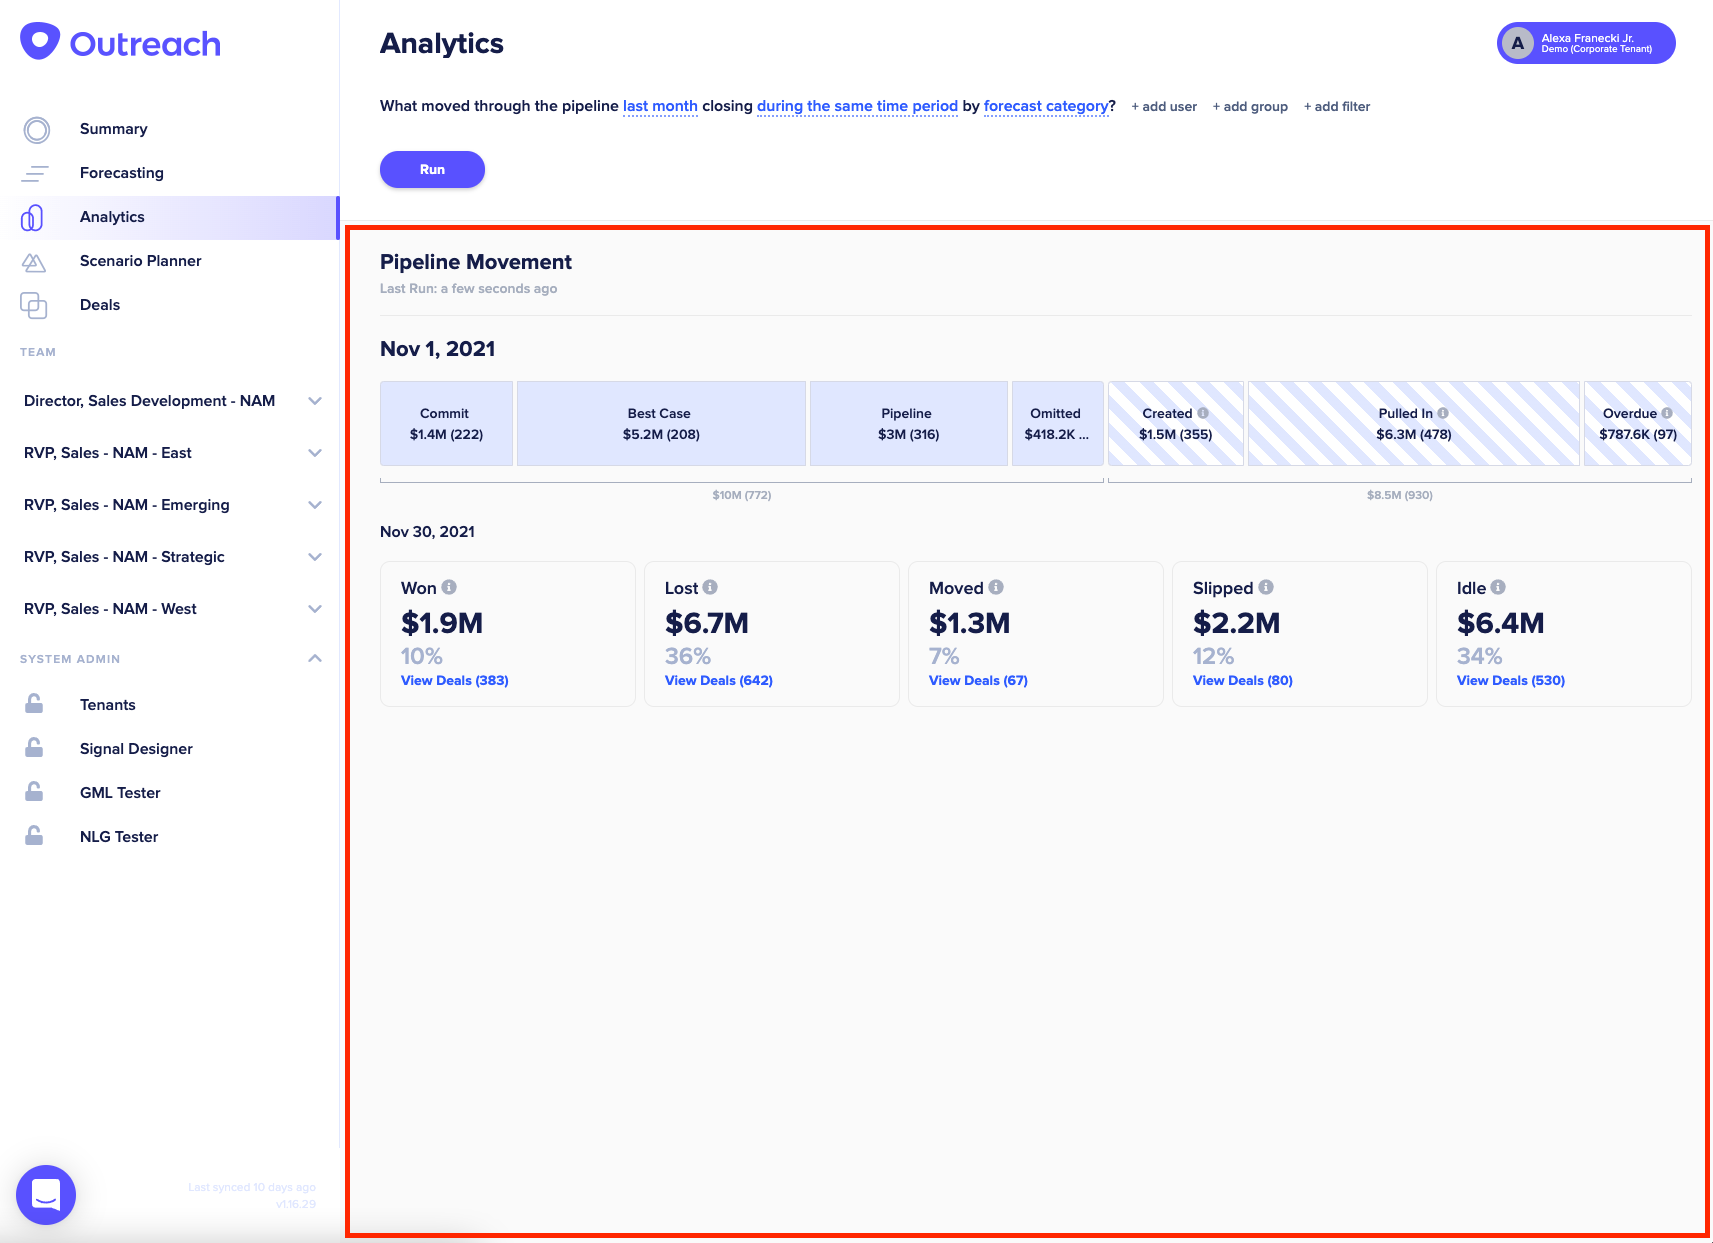Select the Overdue $787.6K segment
Viewport: 1713px width, 1243px height.
[1638, 423]
